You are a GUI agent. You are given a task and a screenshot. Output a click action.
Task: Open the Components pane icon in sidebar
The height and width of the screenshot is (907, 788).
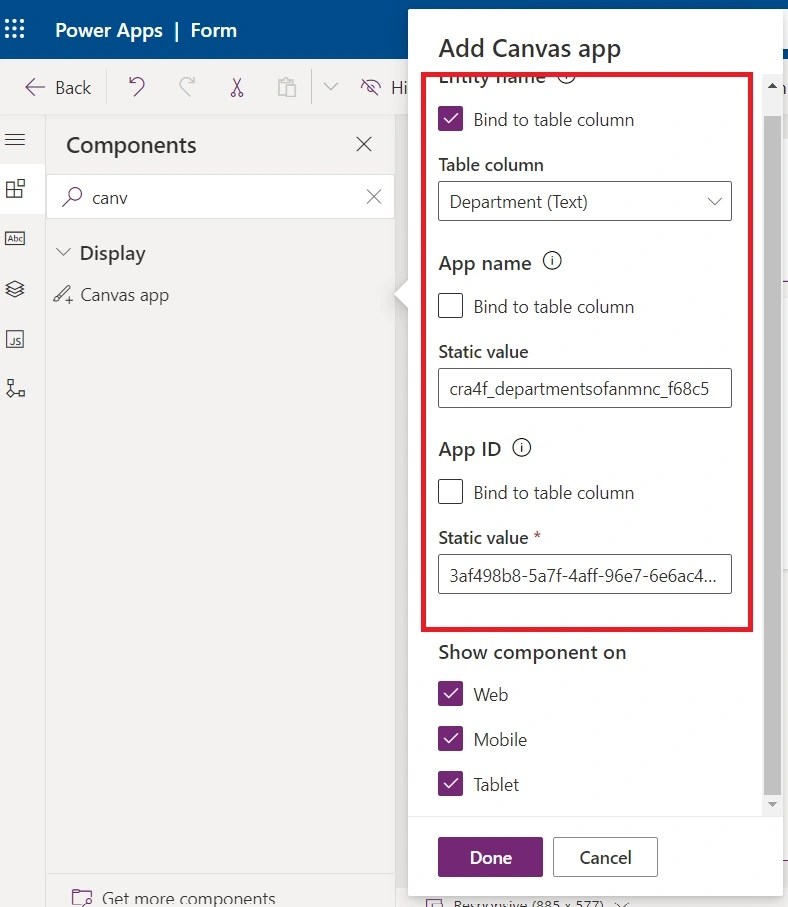click(15, 189)
